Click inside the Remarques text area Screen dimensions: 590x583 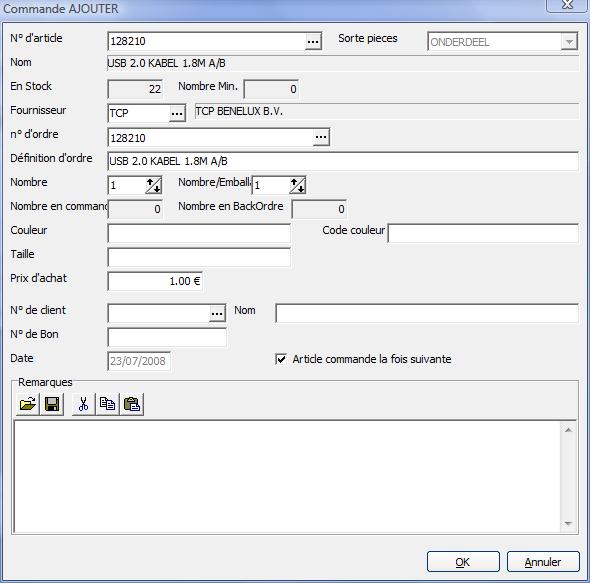click(x=287, y=476)
